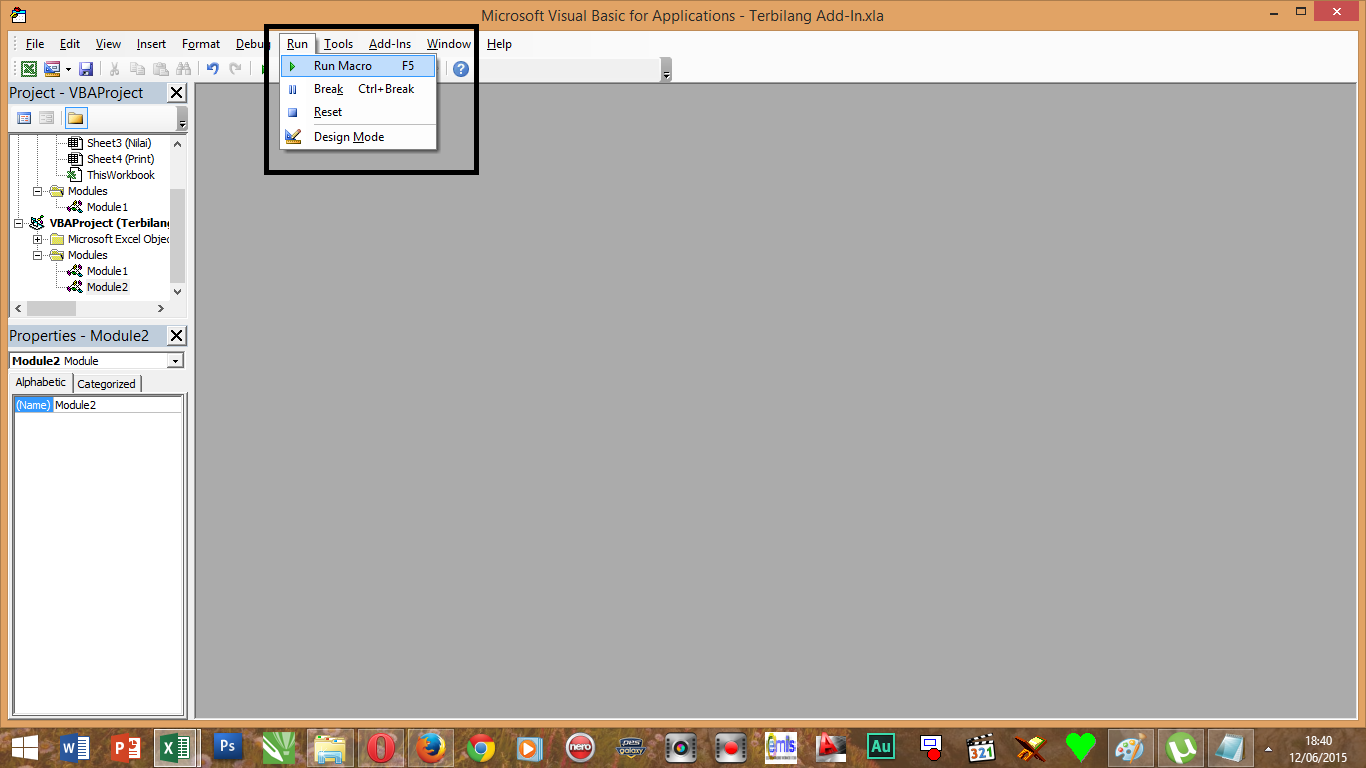This screenshot has height=768, width=1366.
Task: Click the project tree scroll down arrow
Action: click(x=178, y=292)
